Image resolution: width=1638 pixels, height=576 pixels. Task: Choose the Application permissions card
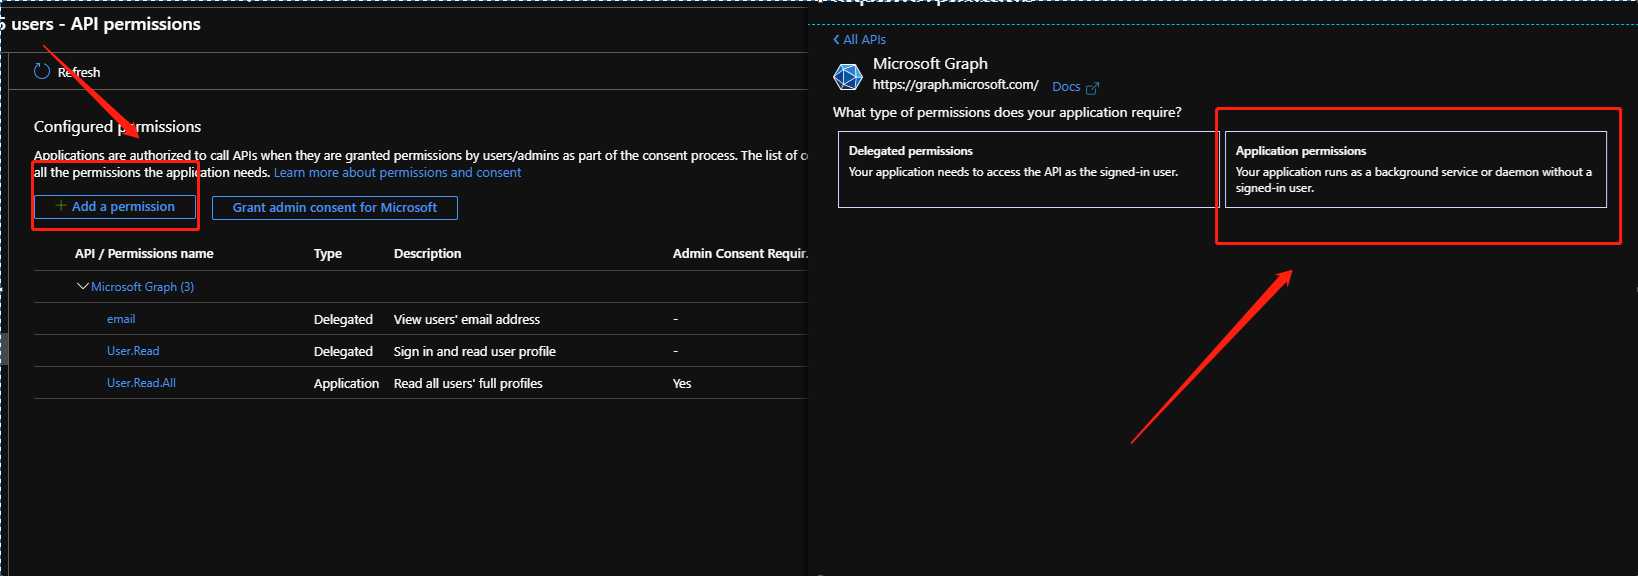[x=1416, y=169]
